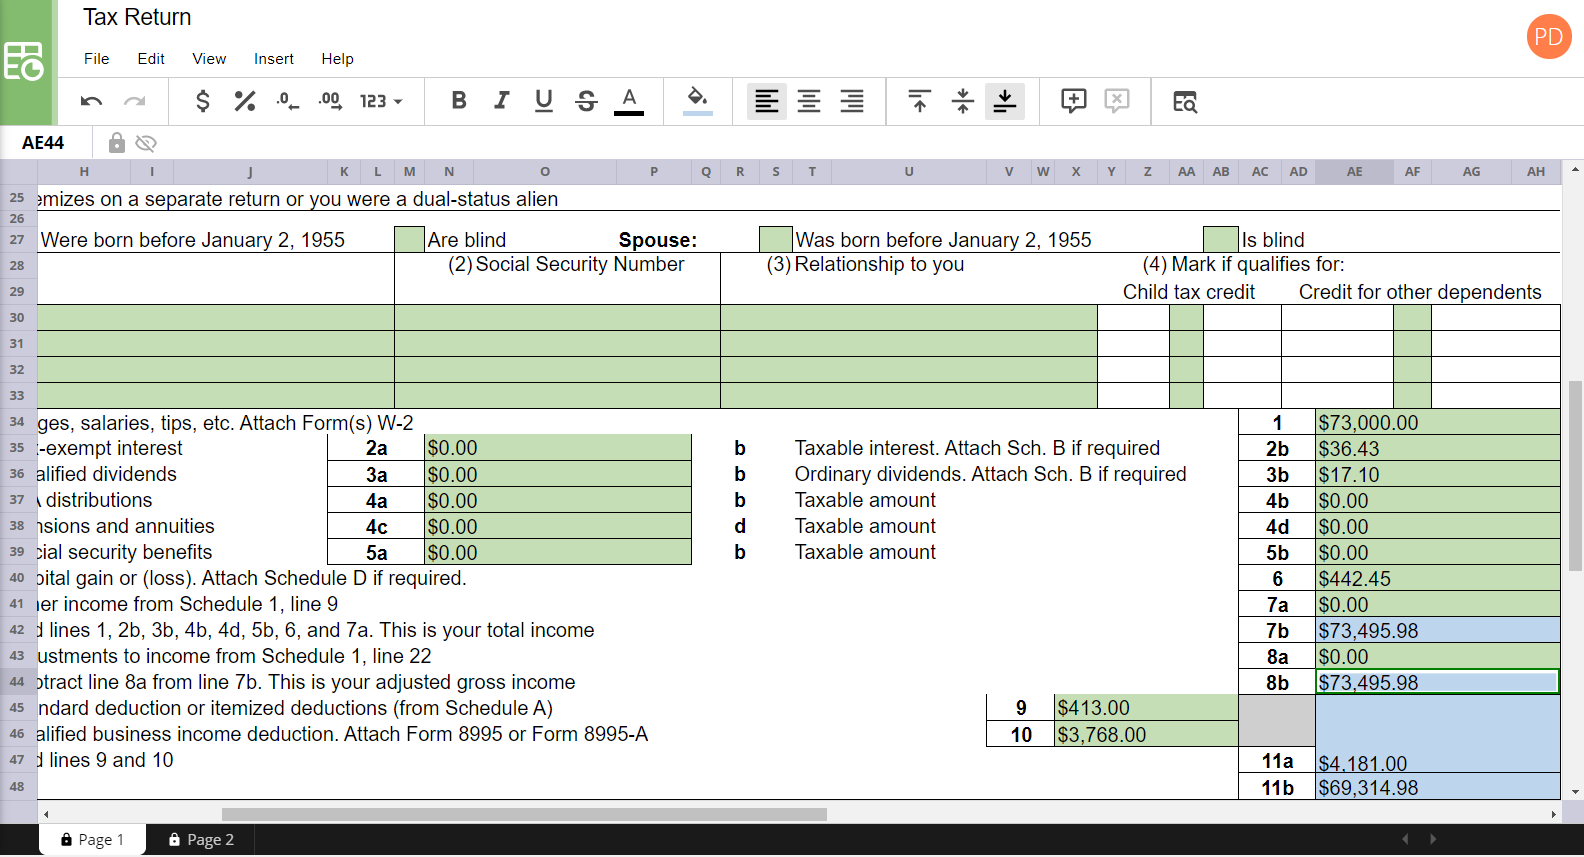Open the 123 number format dropdown
The image size is (1584, 857).
coord(381,101)
